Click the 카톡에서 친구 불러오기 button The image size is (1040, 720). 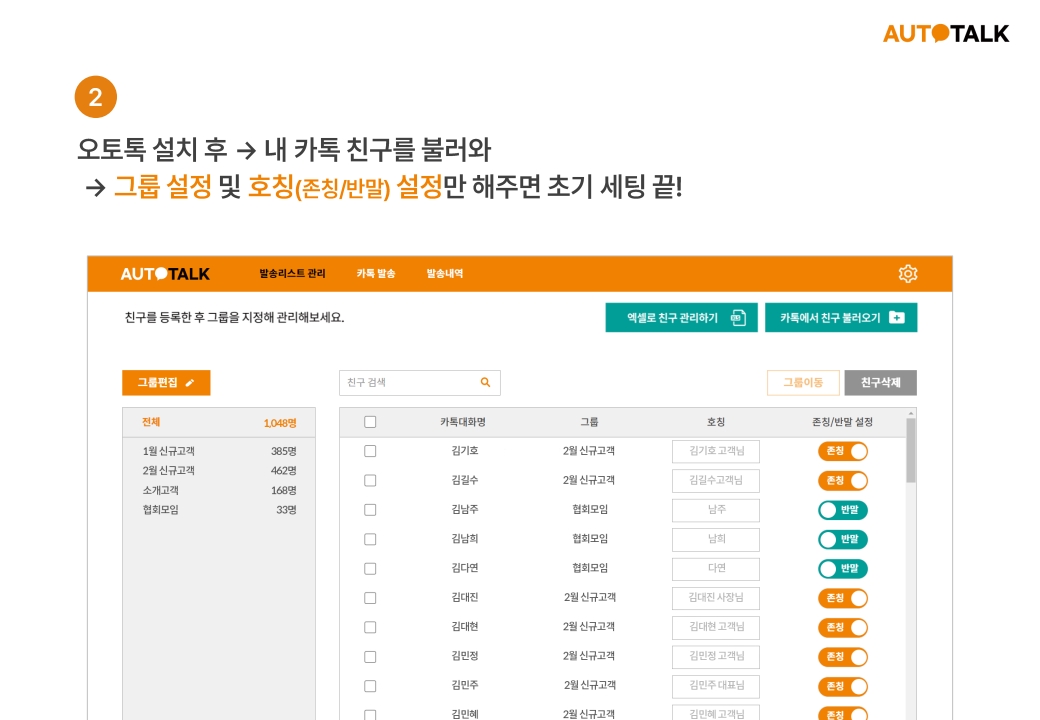coord(841,318)
